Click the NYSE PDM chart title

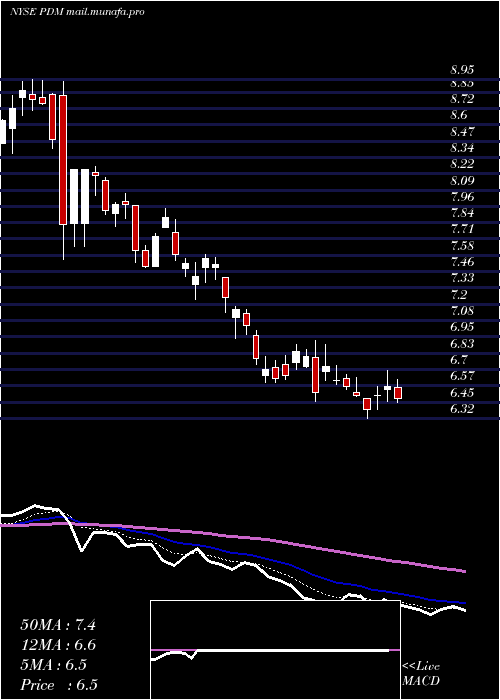(x=77, y=12)
